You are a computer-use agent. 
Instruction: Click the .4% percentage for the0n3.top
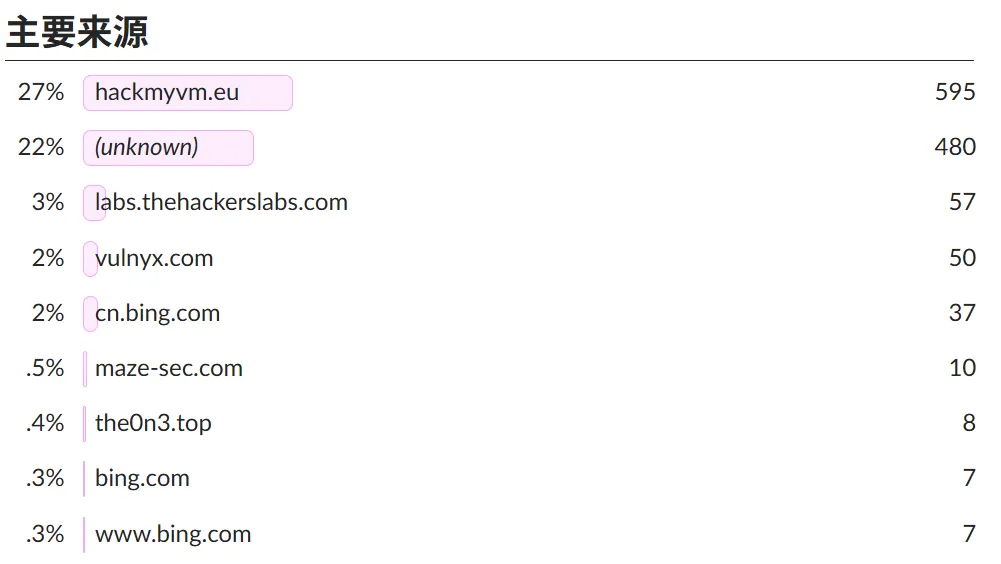tap(45, 424)
